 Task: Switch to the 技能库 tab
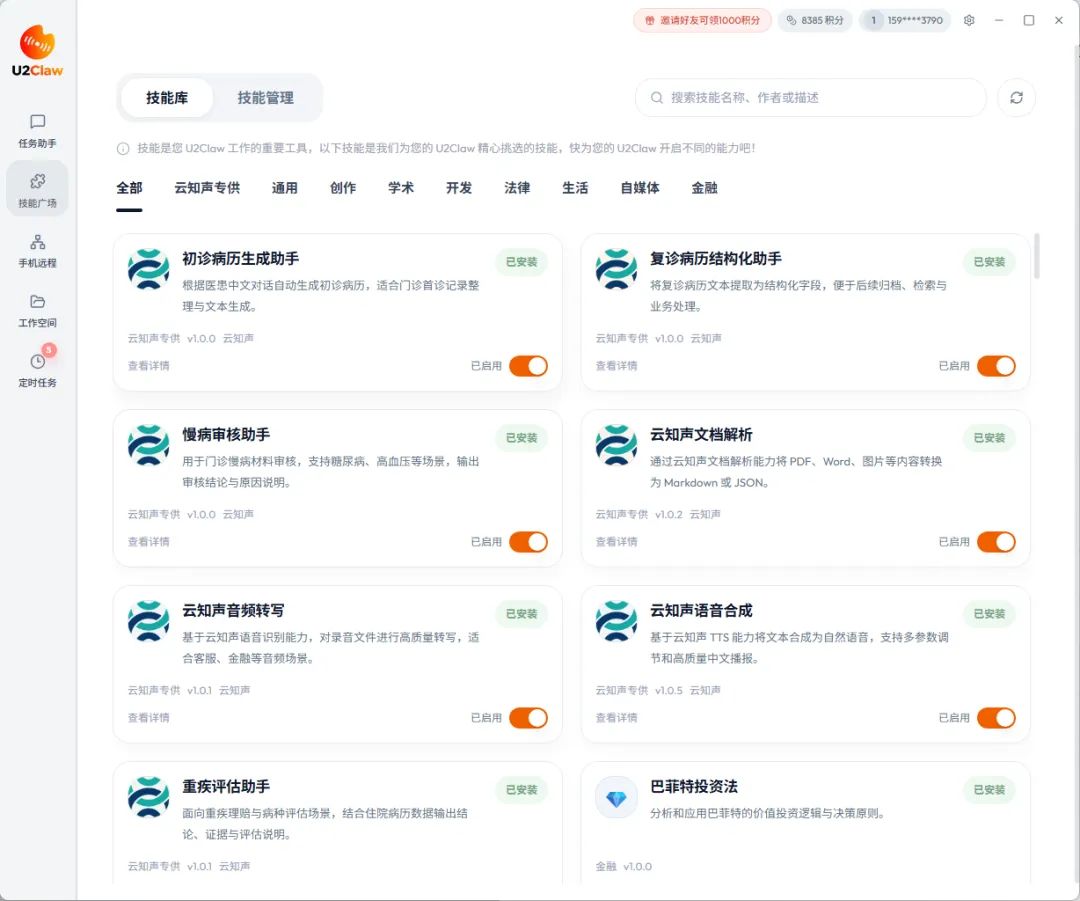pos(167,98)
